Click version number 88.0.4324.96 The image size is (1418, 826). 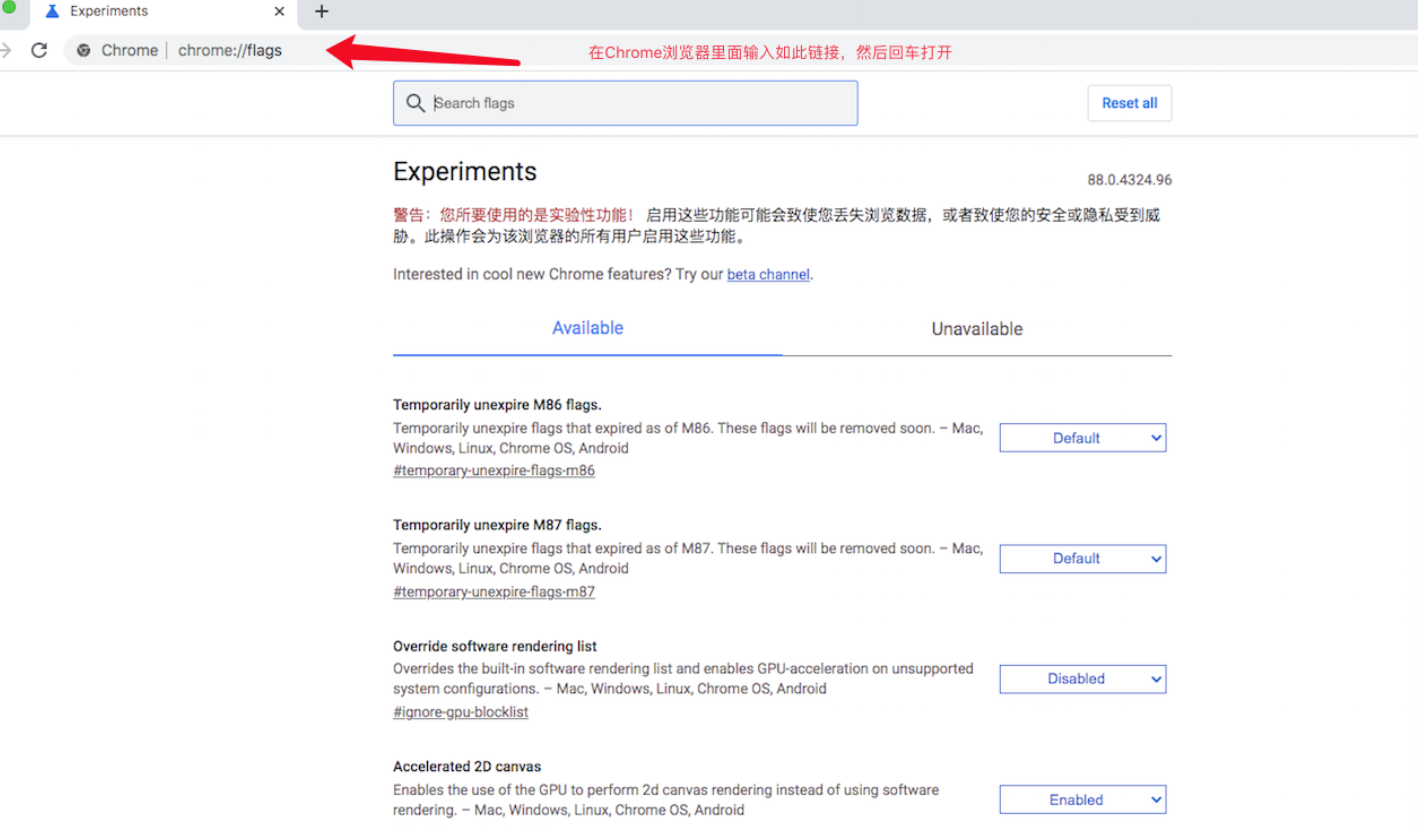(1130, 180)
